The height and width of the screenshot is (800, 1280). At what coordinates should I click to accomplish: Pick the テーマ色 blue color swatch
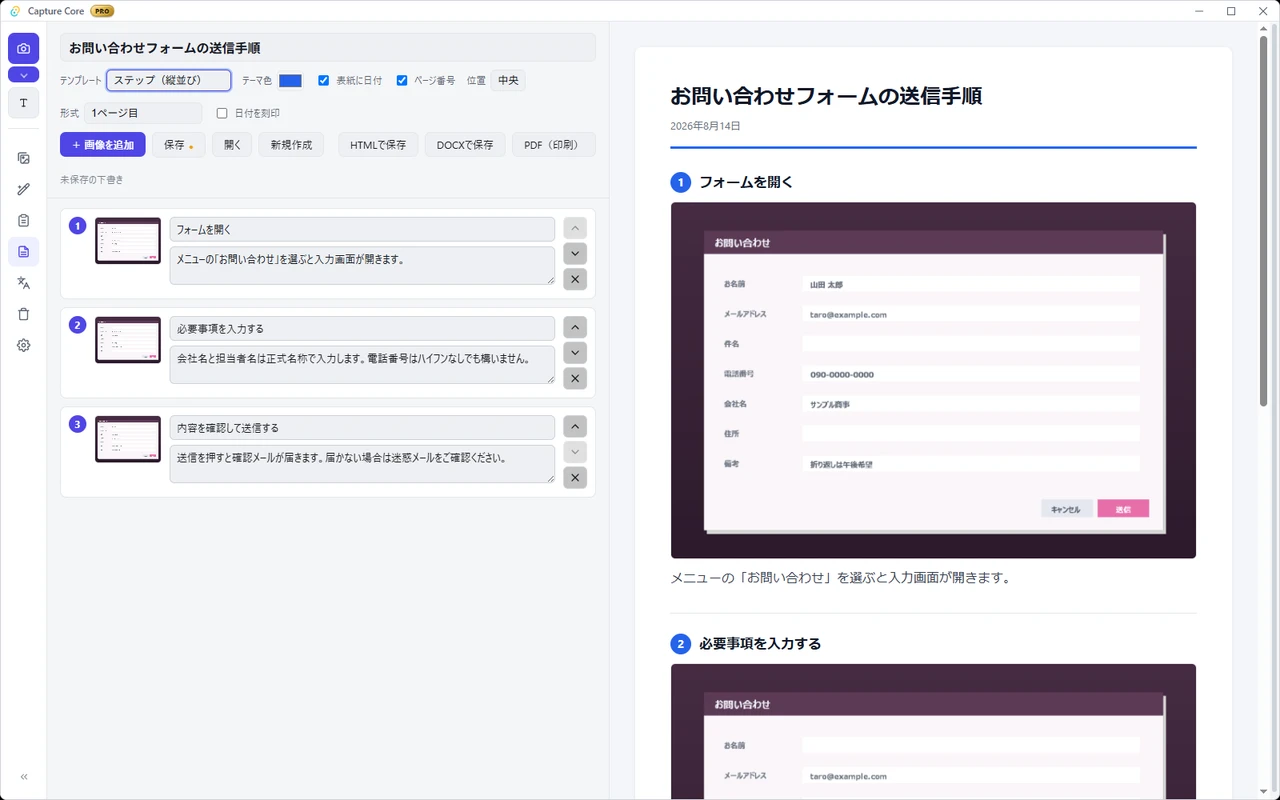(x=290, y=81)
